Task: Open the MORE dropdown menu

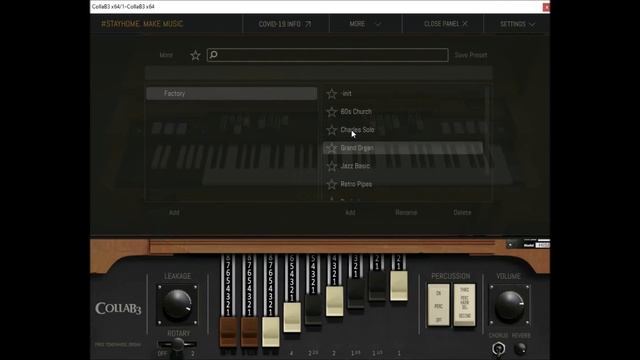Action: [x=365, y=24]
